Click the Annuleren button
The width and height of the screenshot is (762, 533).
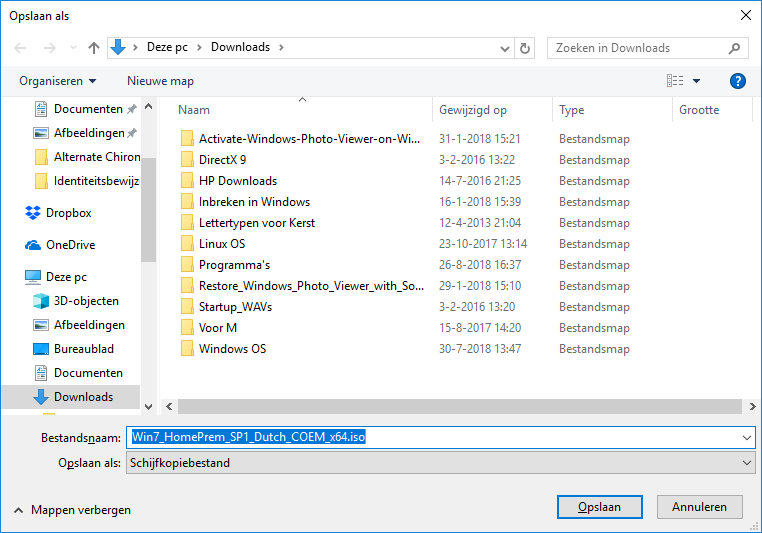click(x=699, y=507)
